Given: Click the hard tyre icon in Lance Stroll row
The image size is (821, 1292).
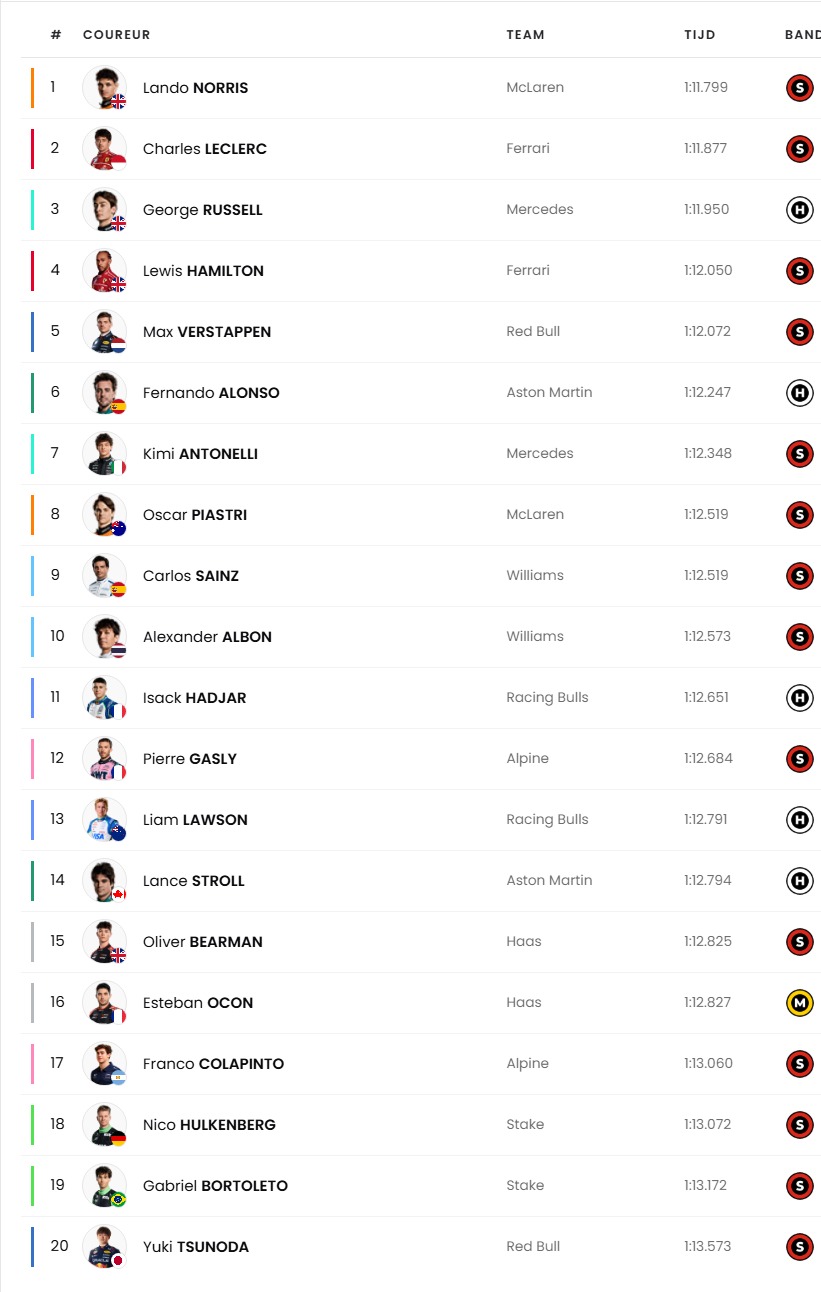Looking at the screenshot, I should (799, 881).
